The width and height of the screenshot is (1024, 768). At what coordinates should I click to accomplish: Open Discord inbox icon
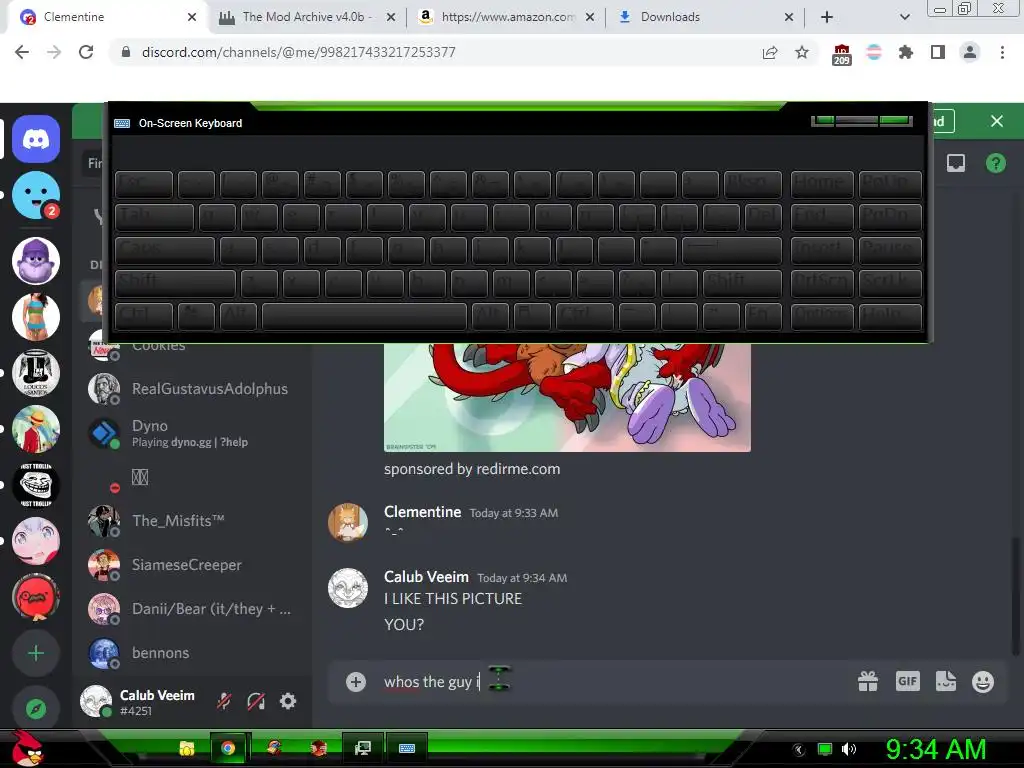(956, 163)
